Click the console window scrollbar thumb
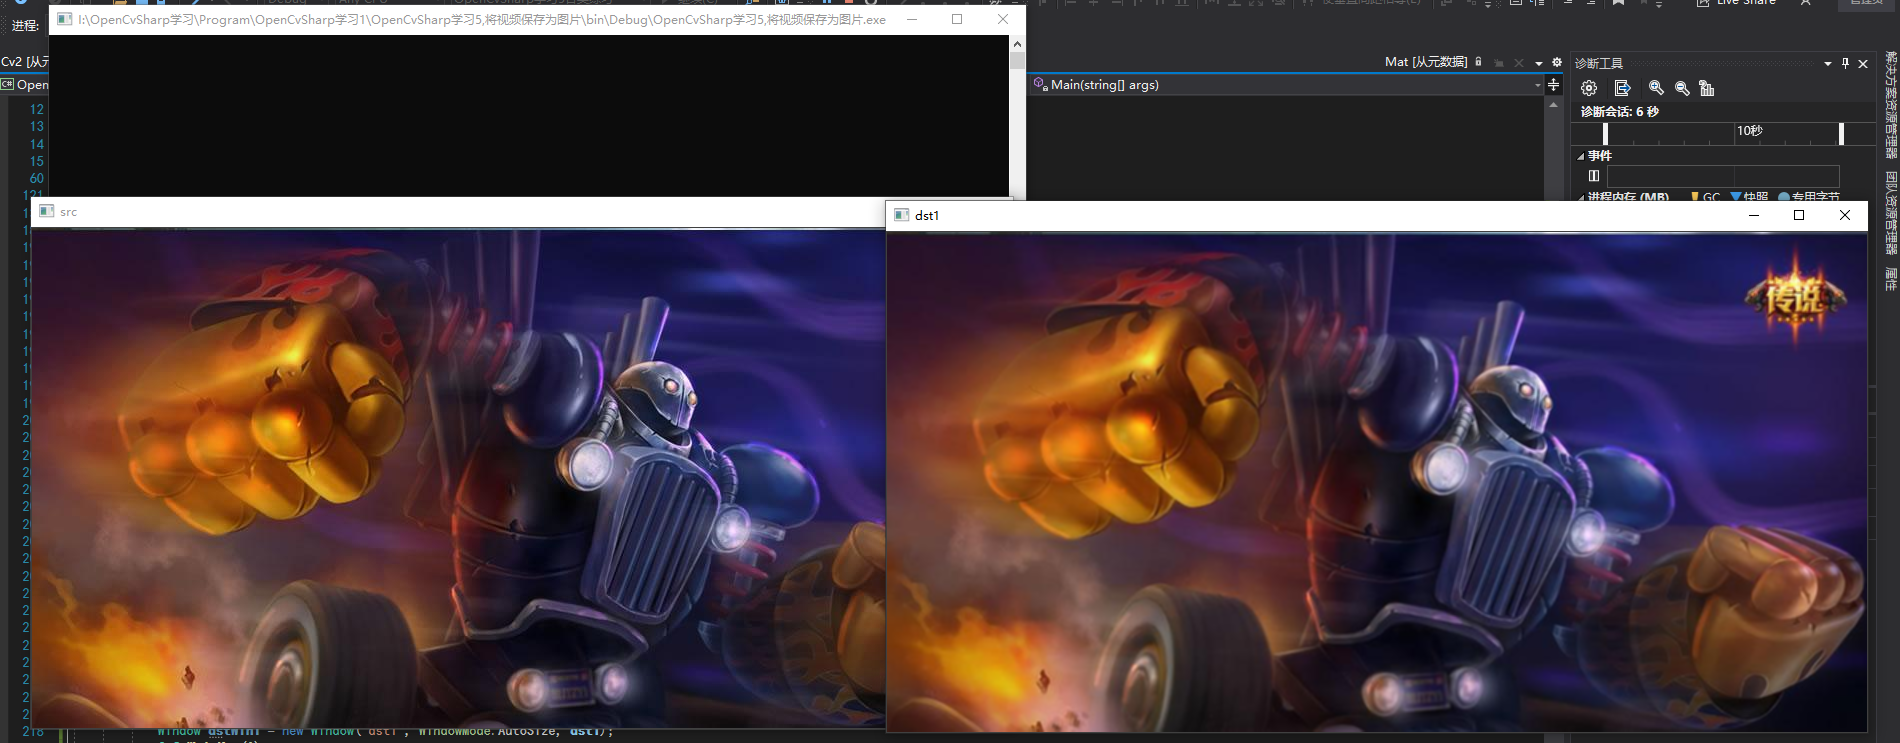 pos(1017,60)
